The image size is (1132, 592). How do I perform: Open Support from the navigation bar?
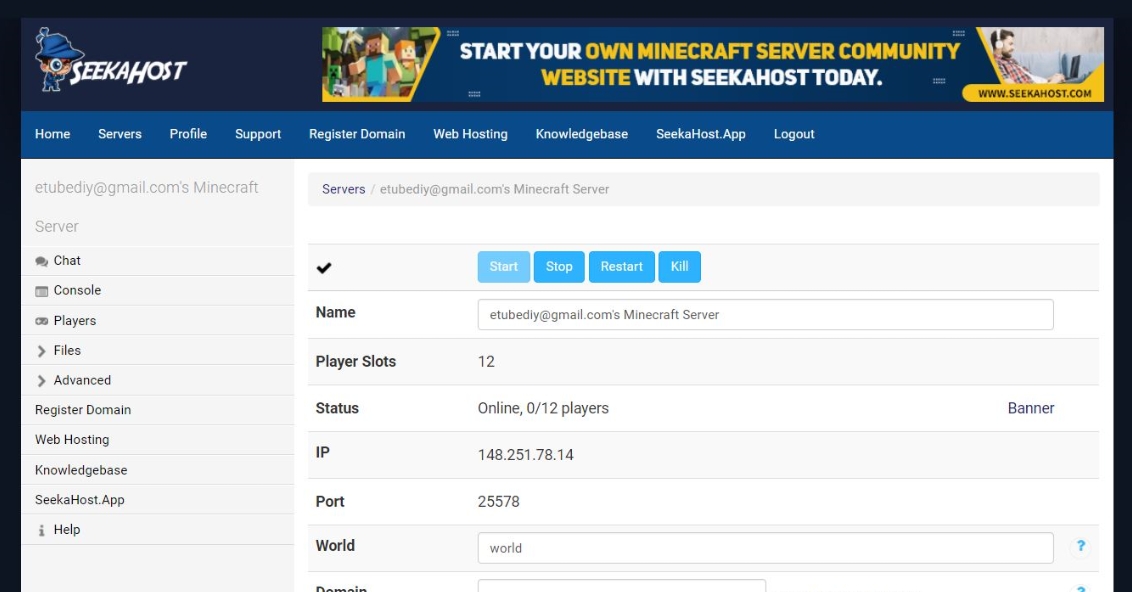pyautogui.click(x=258, y=134)
